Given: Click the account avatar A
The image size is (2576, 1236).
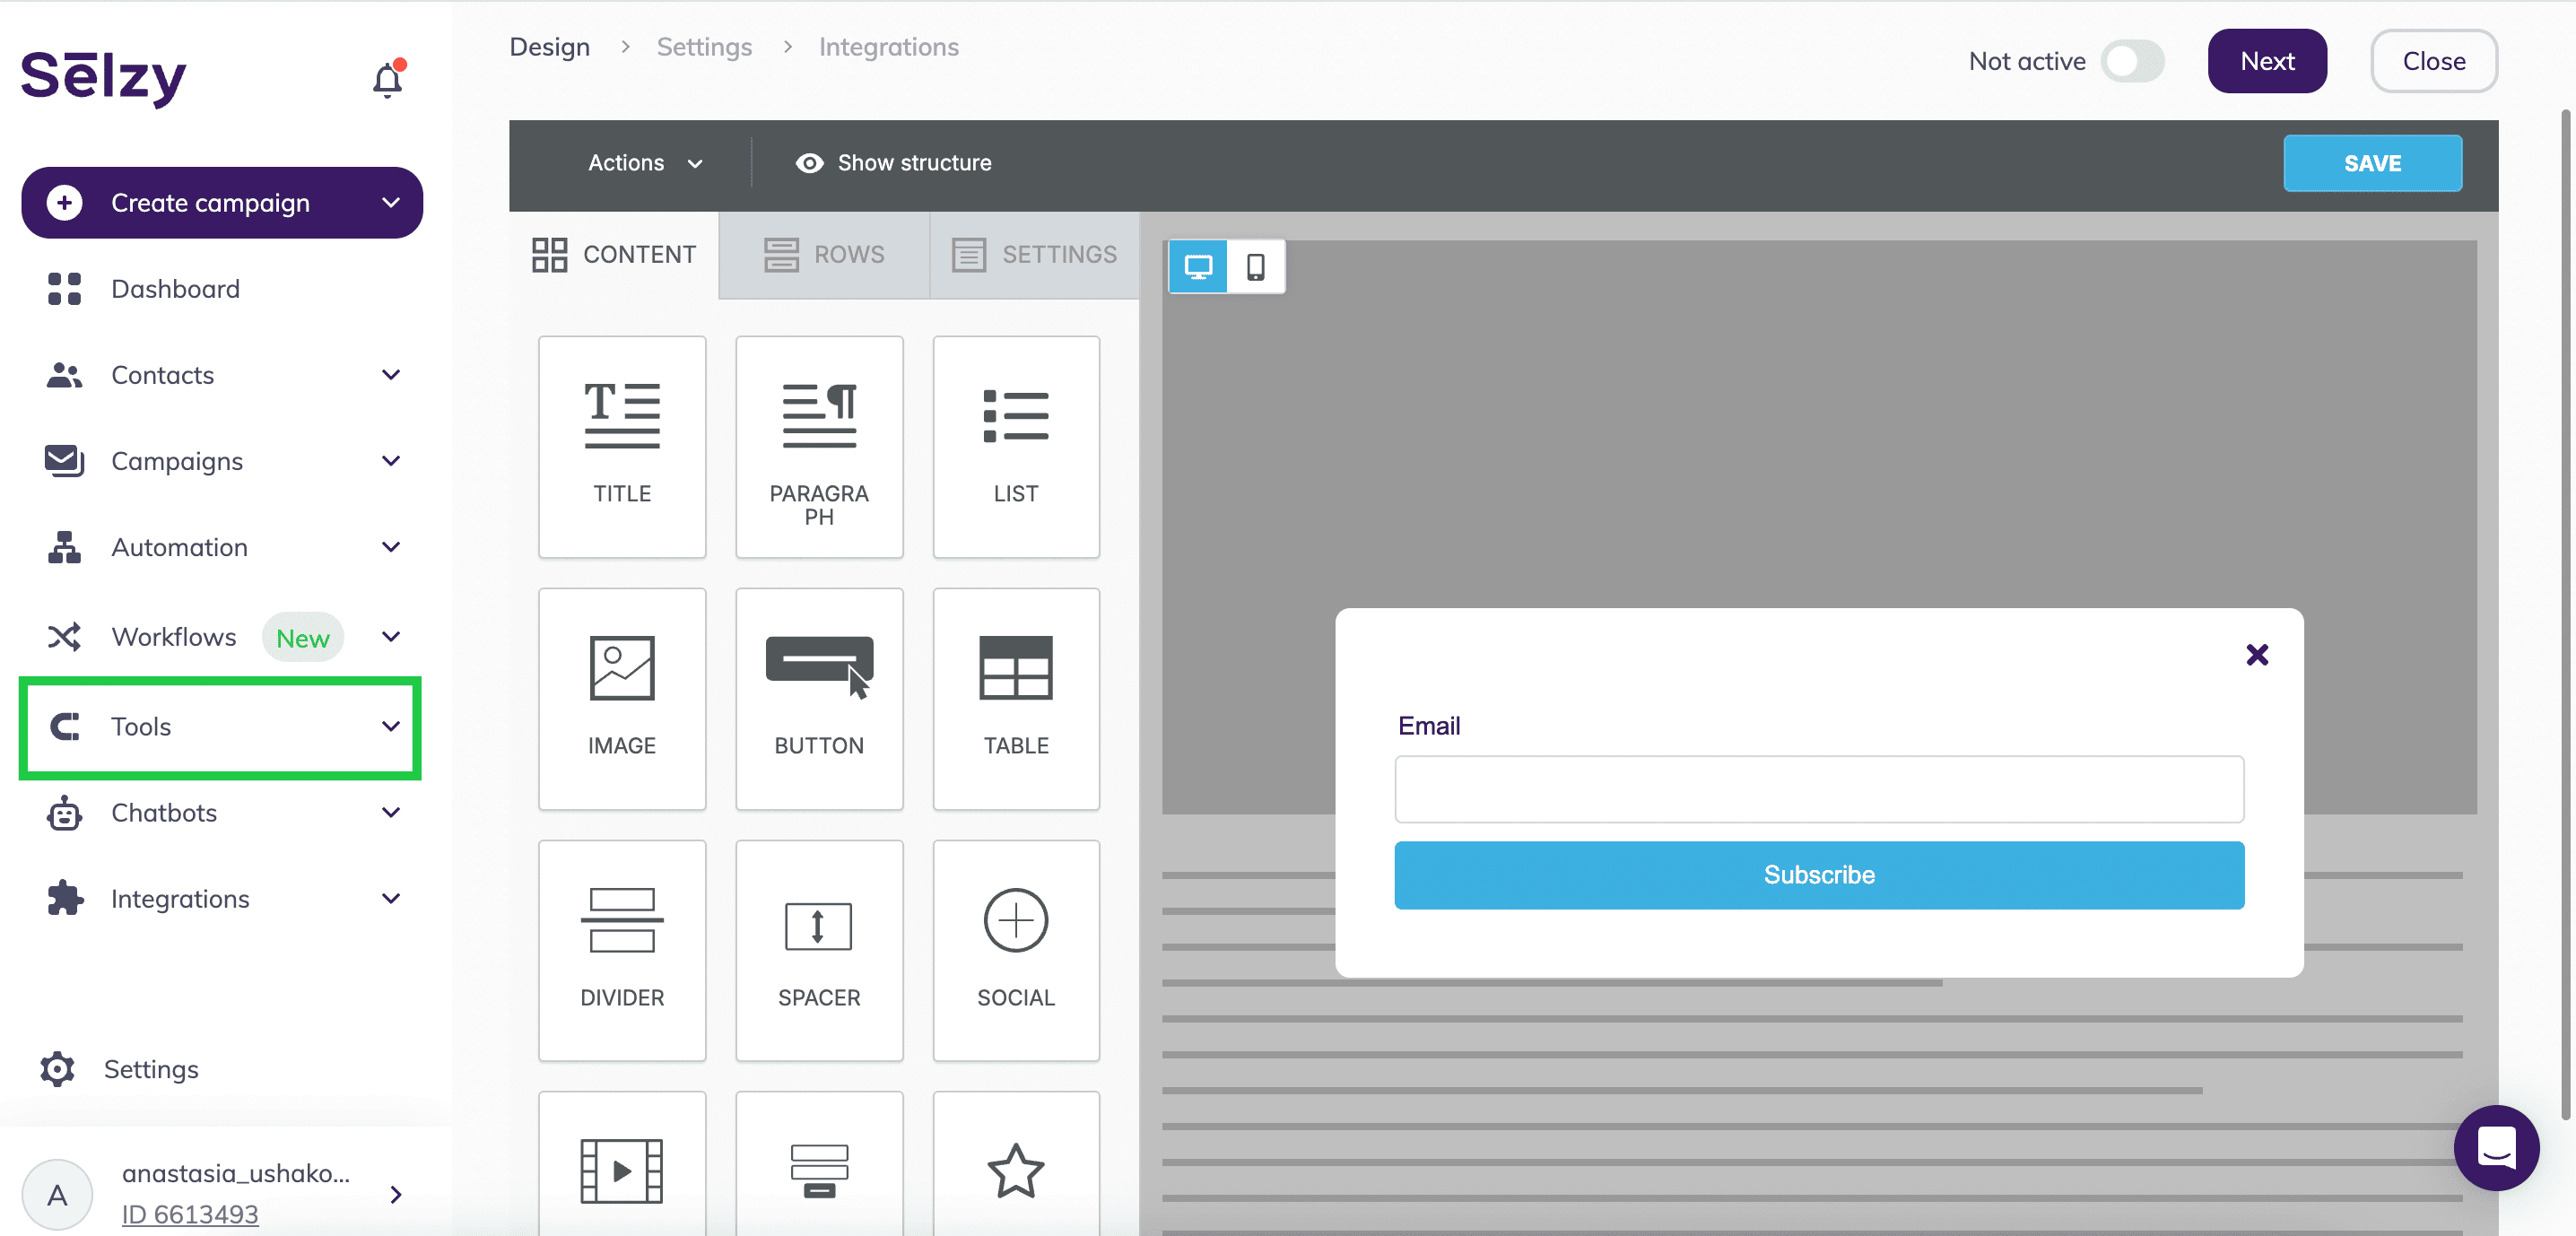Looking at the screenshot, I should tap(57, 1195).
